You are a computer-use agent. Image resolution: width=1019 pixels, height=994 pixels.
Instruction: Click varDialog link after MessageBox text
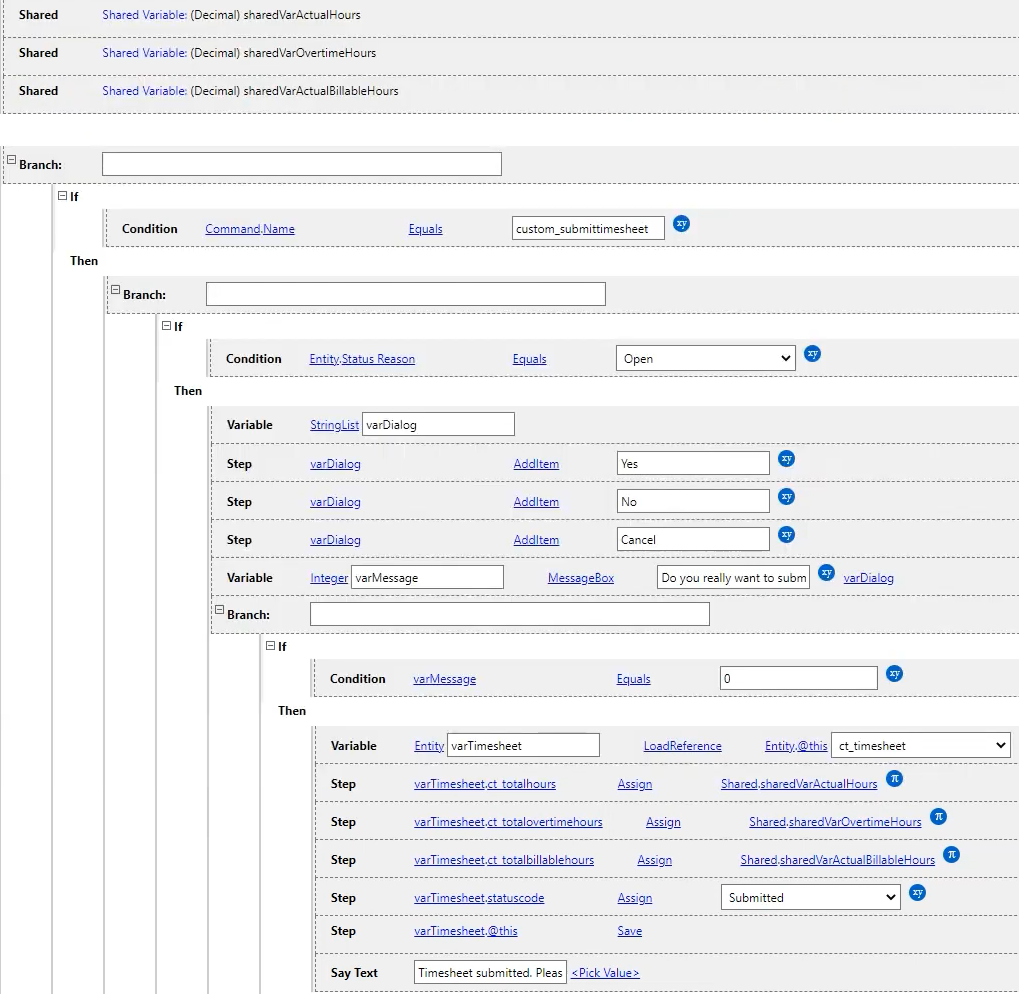tap(868, 578)
